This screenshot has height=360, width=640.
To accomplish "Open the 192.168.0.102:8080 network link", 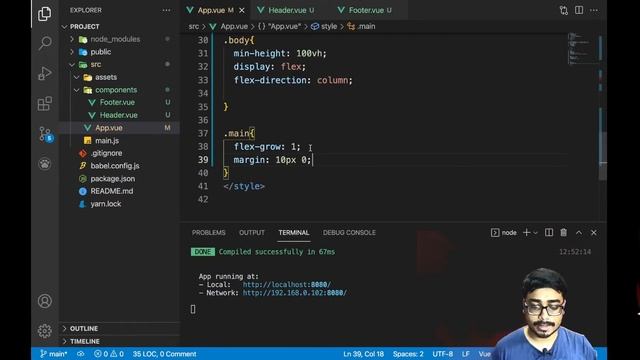I will [294, 293].
